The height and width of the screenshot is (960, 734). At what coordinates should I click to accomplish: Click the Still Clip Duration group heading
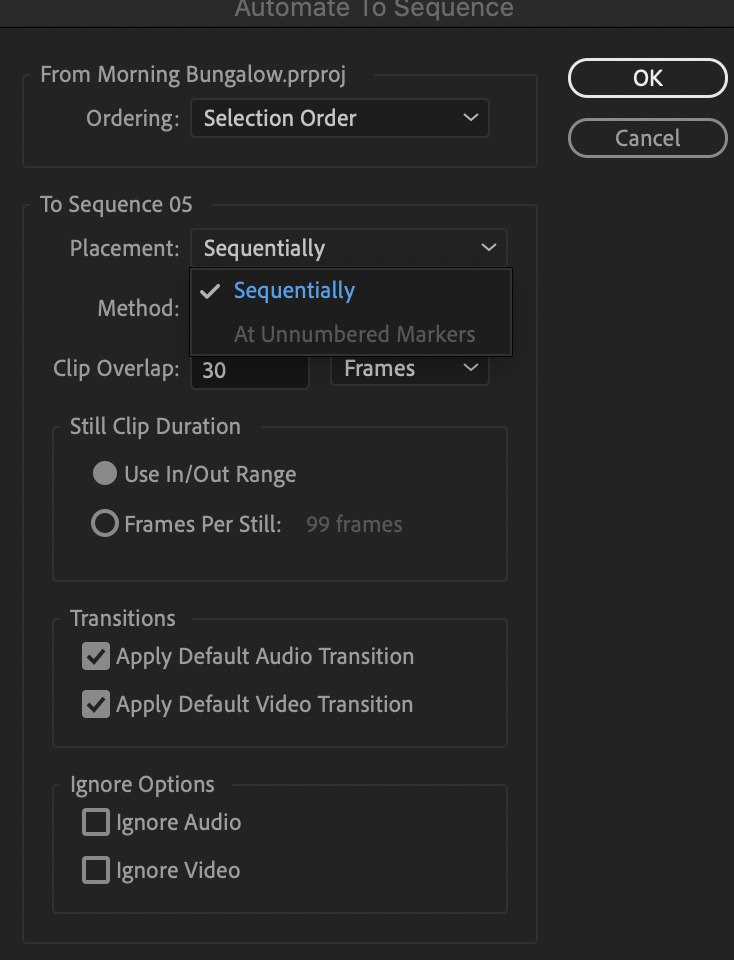pos(154,426)
